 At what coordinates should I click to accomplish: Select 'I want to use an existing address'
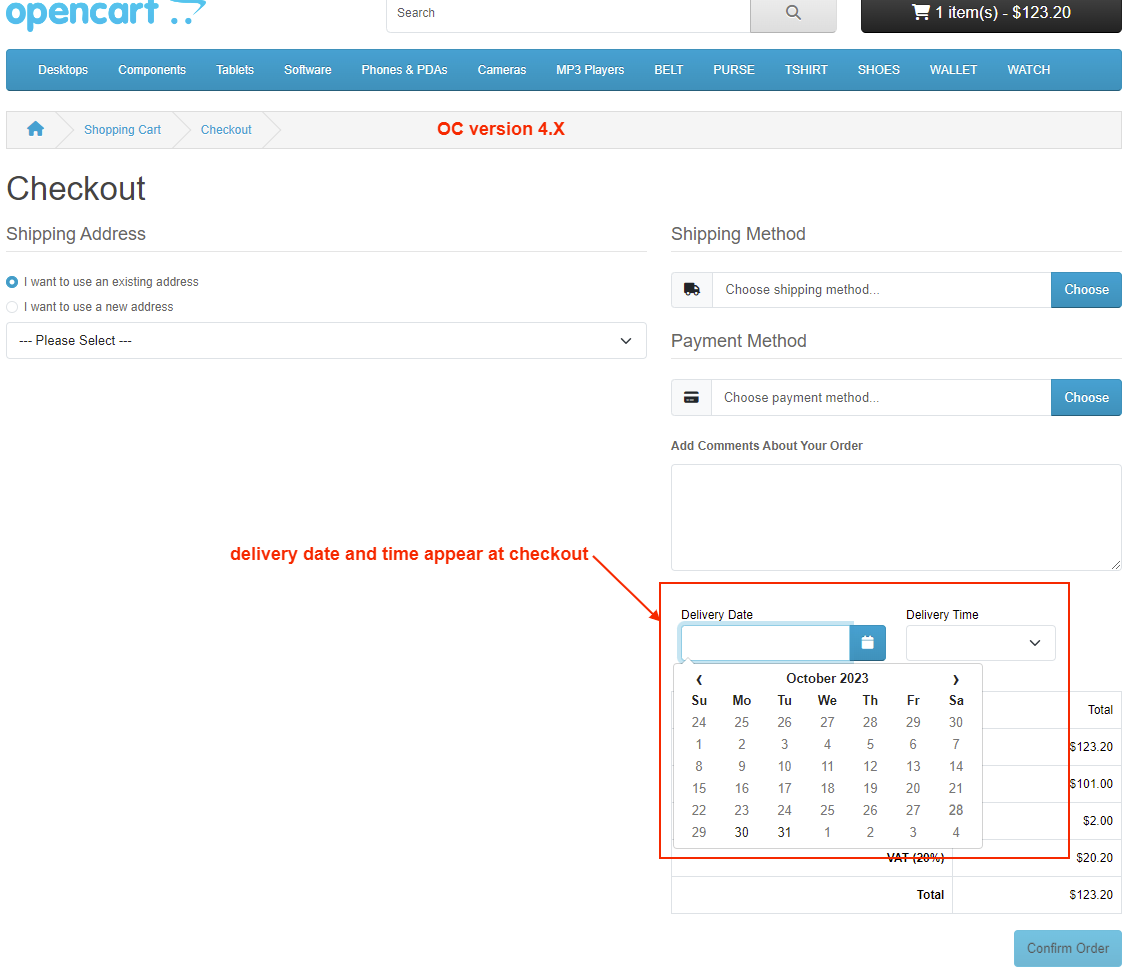pos(12,282)
